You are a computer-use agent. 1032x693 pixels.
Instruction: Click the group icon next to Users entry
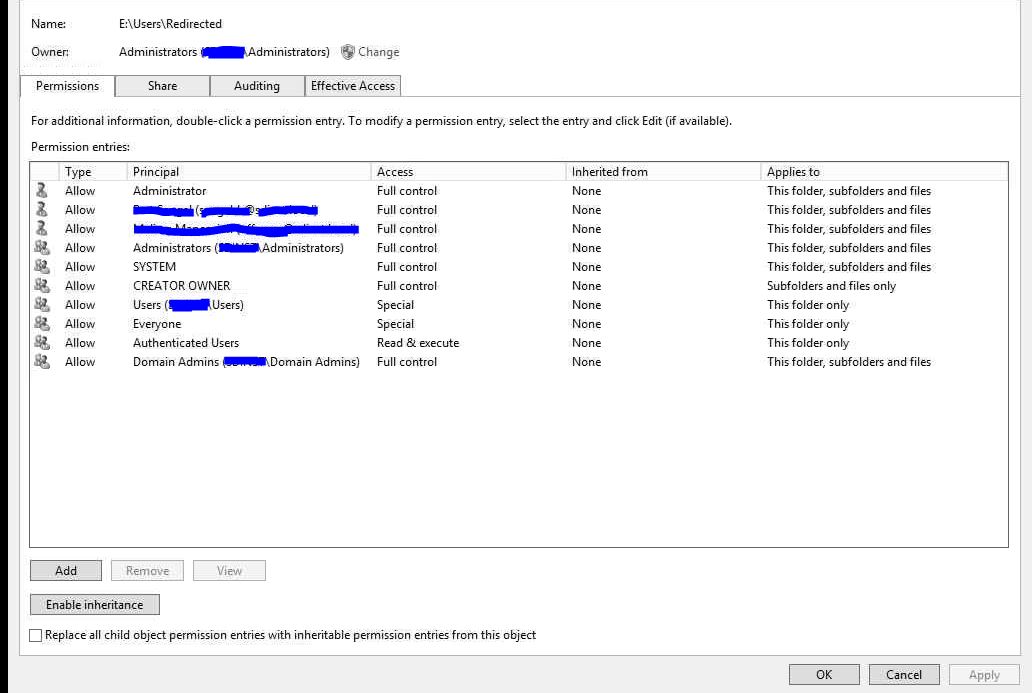click(44, 304)
